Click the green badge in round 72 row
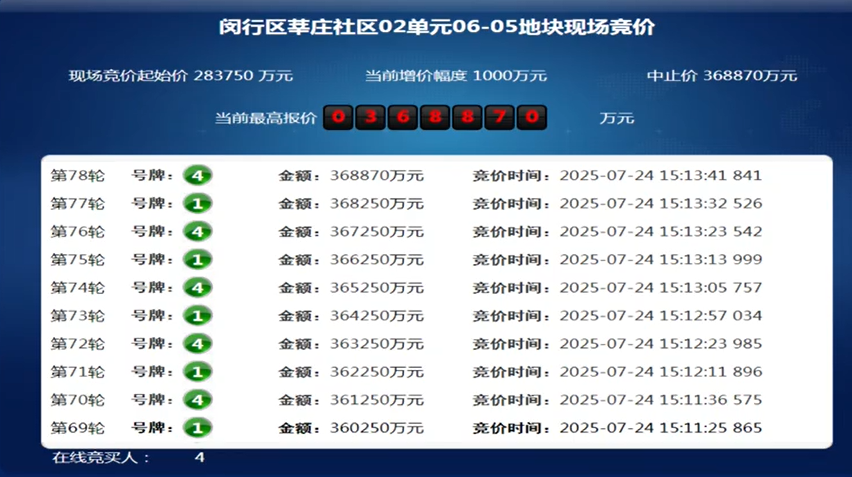Image resolution: width=852 pixels, height=477 pixels. tap(197, 344)
